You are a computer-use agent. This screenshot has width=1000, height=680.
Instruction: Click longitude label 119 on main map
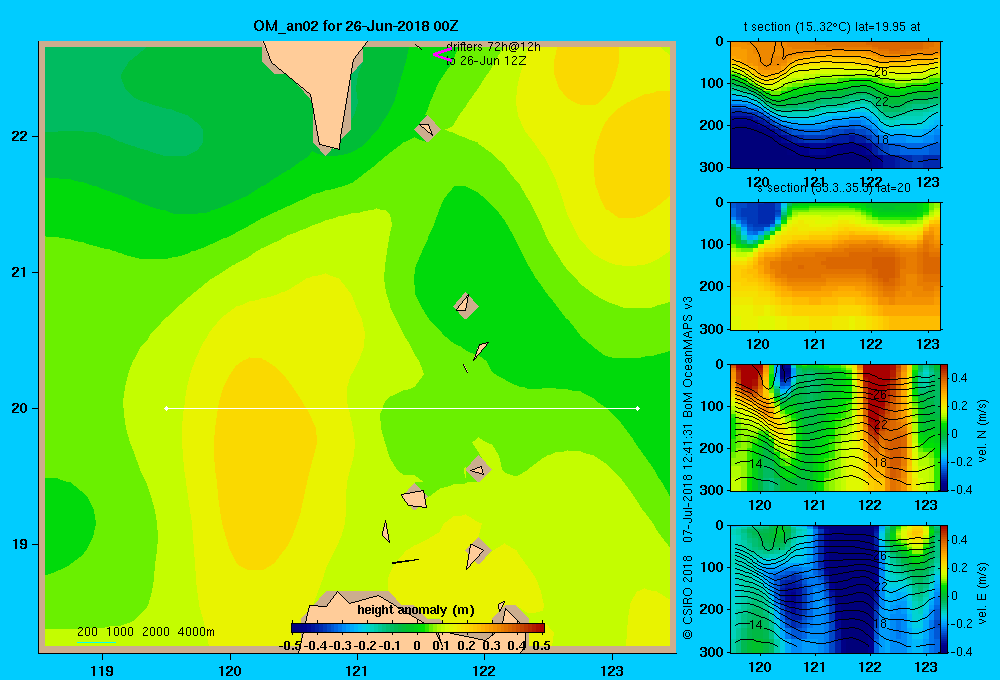tap(102, 670)
